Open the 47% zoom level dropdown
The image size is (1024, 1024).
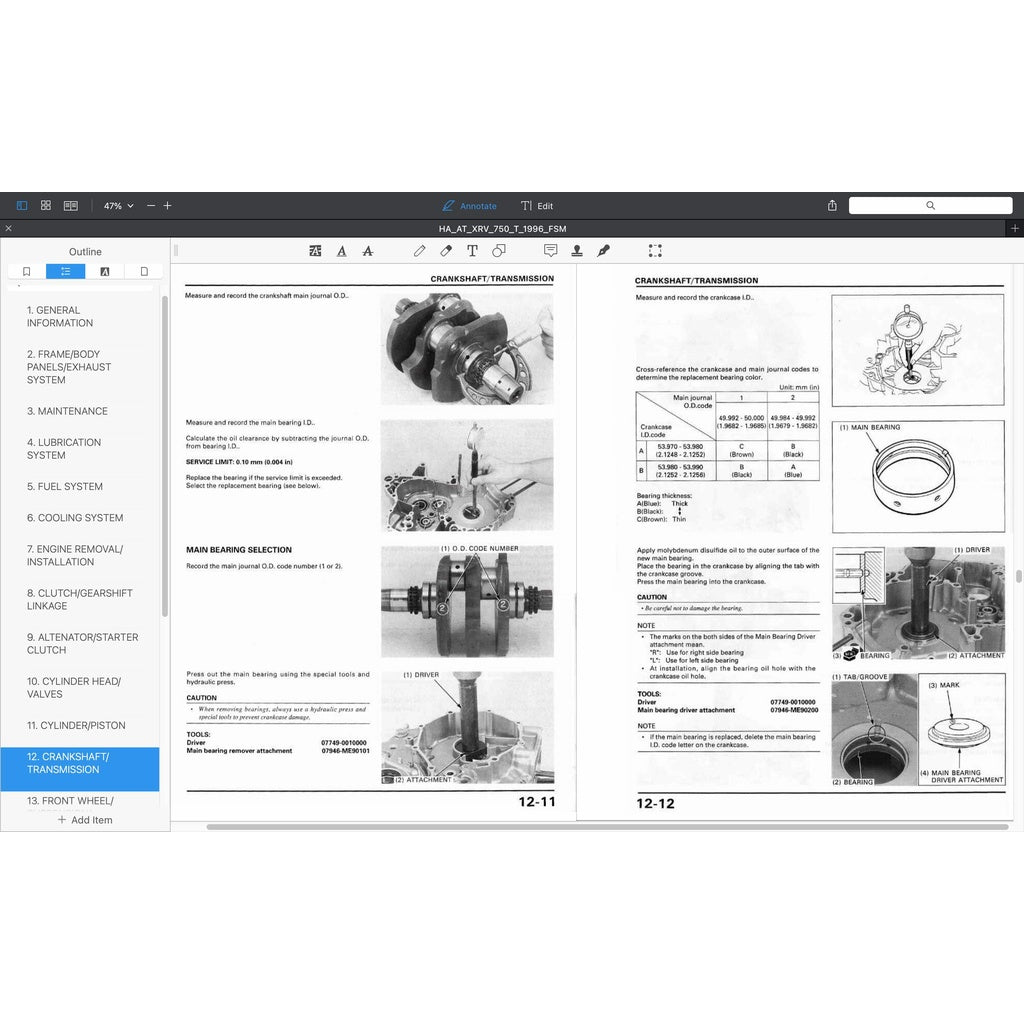click(118, 206)
